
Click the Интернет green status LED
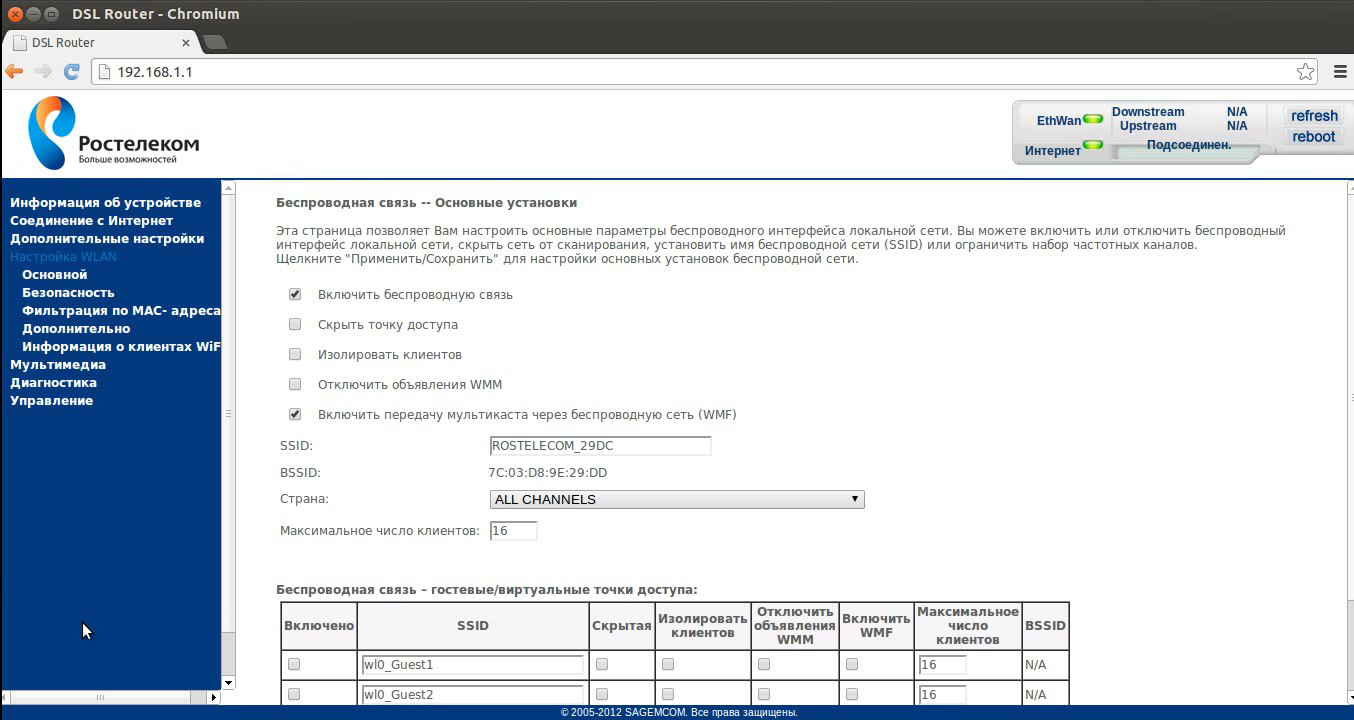coord(1093,145)
